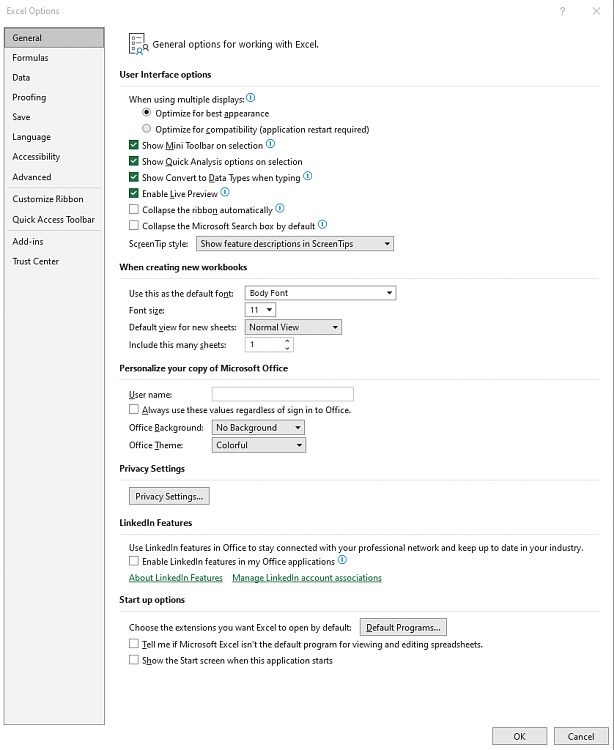The image size is (614, 750).
Task: Open the Language category
Action: coord(54,137)
